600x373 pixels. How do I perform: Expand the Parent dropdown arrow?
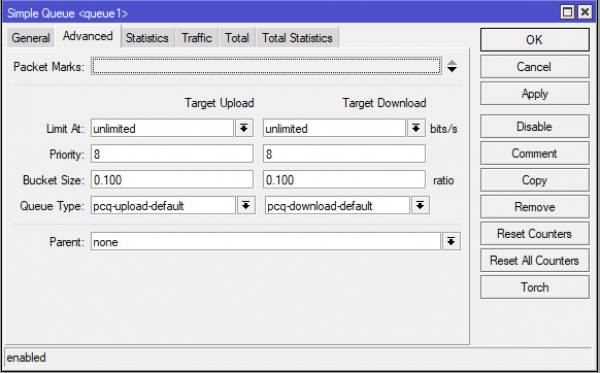click(x=451, y=242)
